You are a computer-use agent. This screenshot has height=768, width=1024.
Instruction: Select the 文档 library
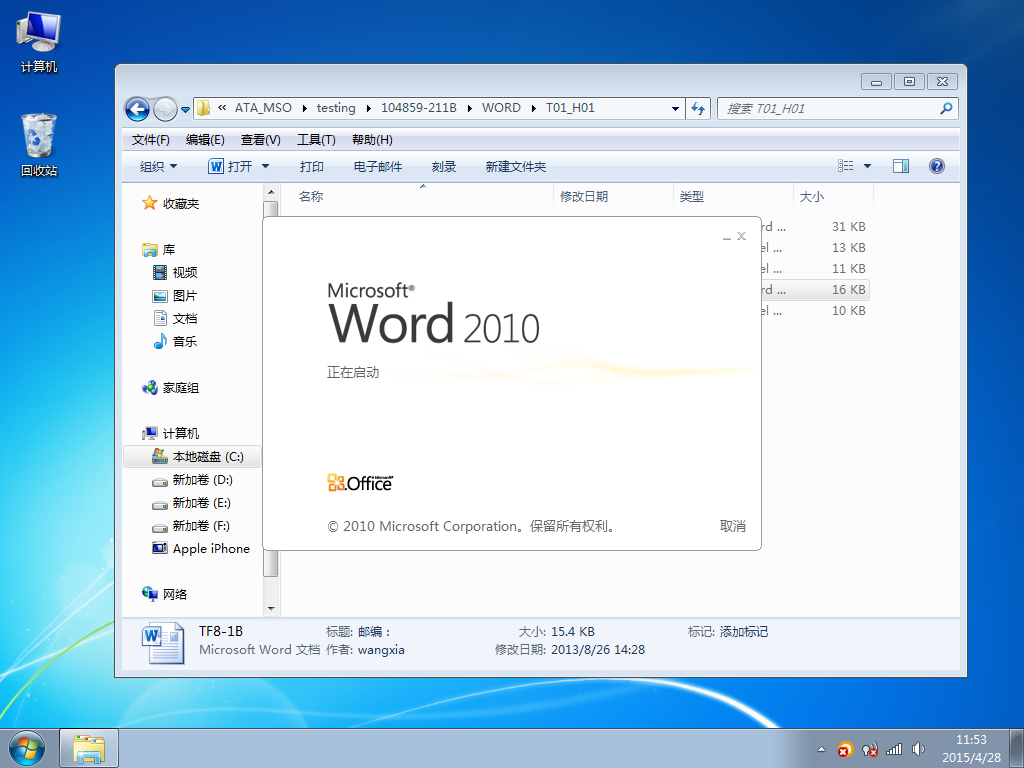pos(174,319)
